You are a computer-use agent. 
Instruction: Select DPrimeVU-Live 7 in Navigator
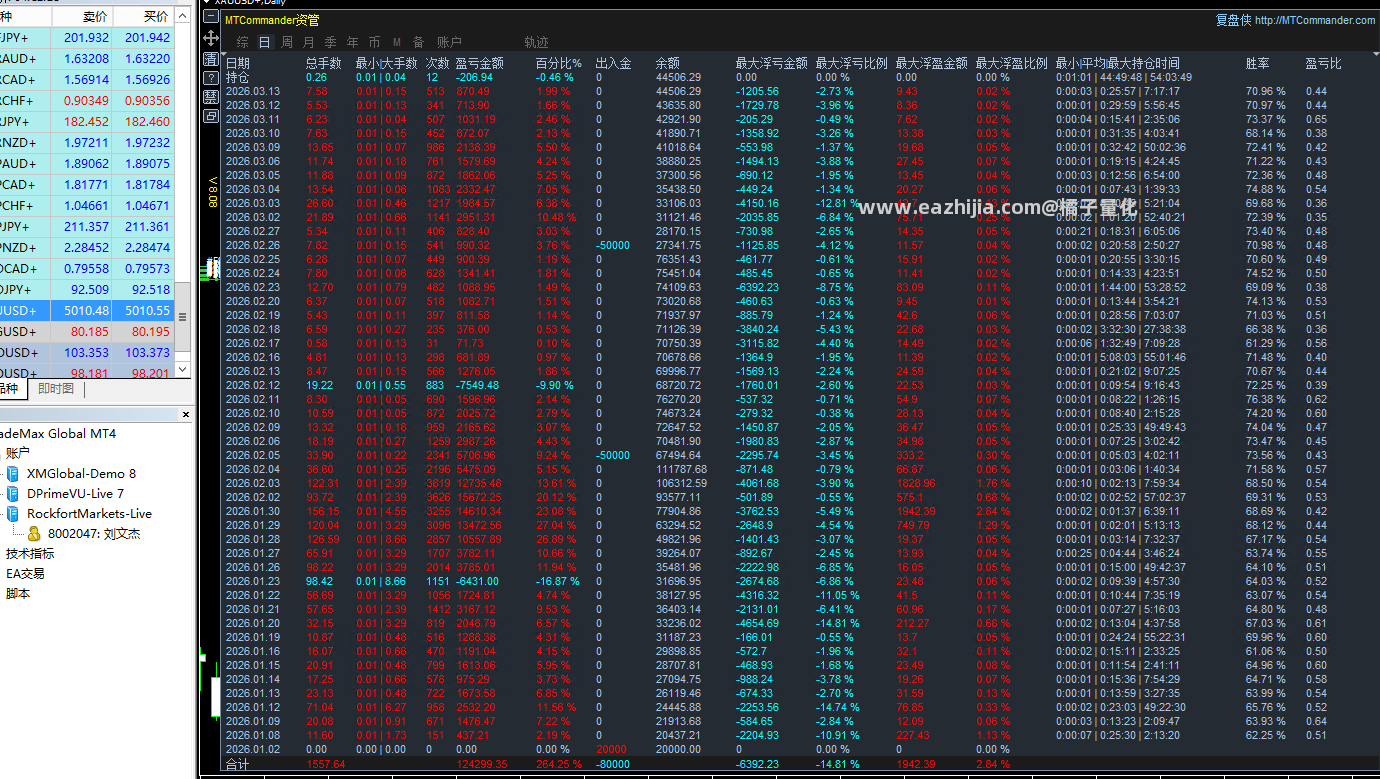point(75,494)
